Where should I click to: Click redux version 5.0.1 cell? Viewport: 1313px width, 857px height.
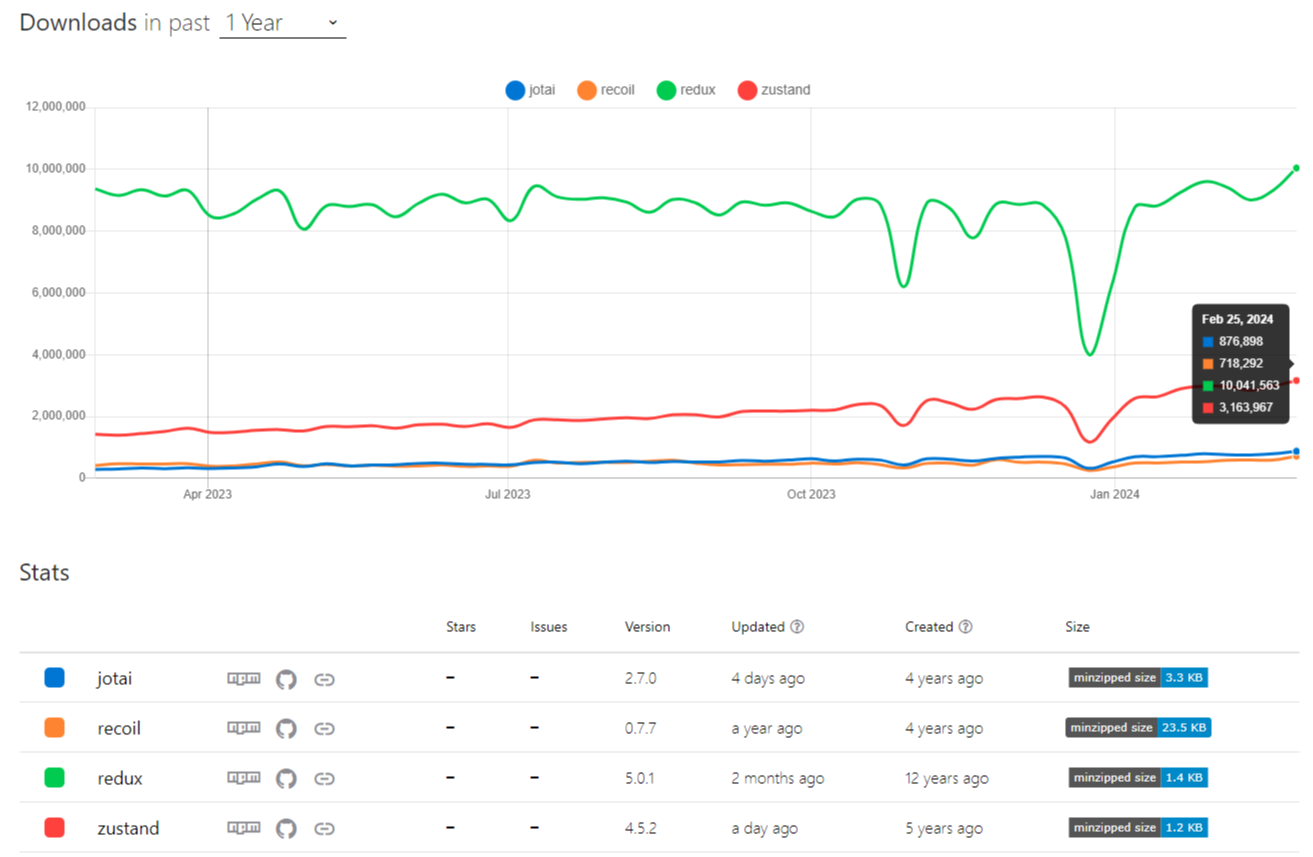[639, 778]
